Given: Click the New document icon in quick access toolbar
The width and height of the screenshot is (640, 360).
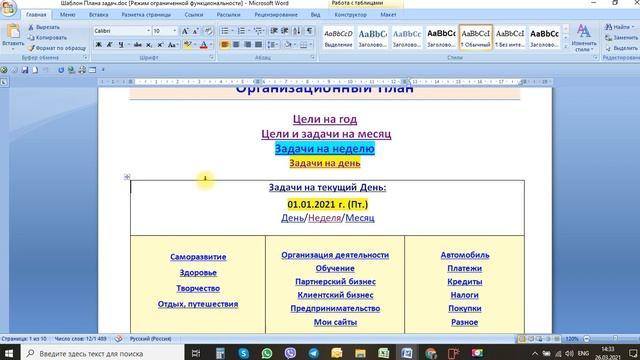Looking at the screenshot, I should point(36,70).
